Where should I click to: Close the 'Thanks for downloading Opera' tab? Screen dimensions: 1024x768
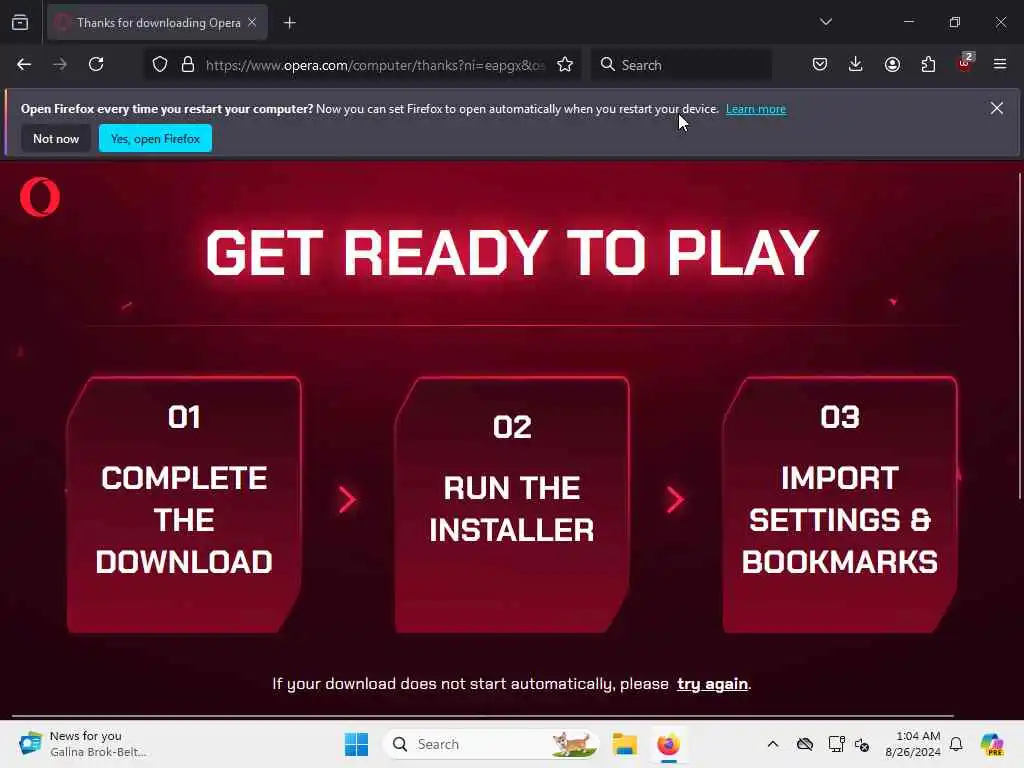click(x=252, y=22)
